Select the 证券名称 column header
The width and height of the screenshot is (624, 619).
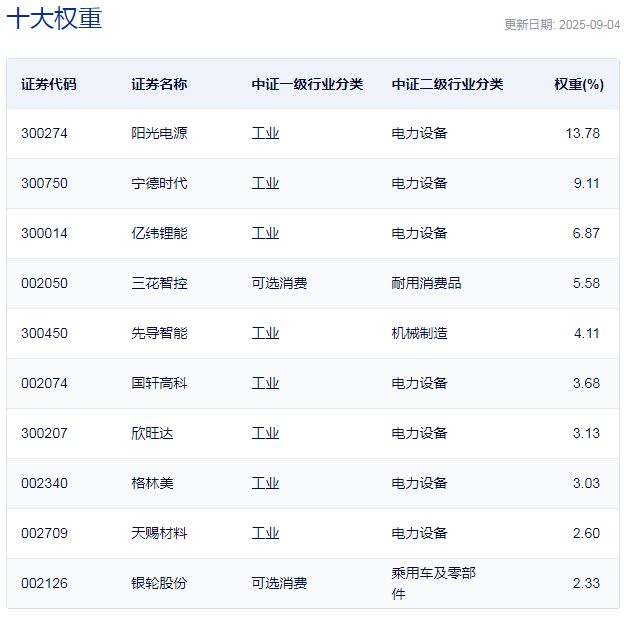pyautogui.click(x=159, y=84)
